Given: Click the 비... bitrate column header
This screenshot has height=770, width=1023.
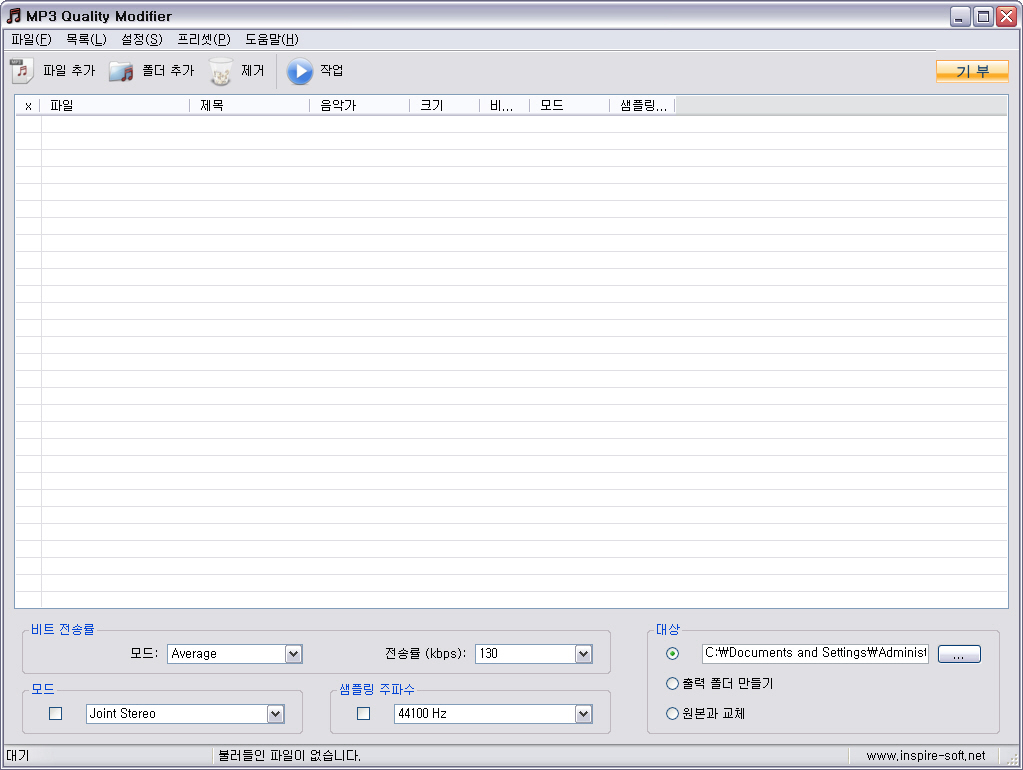Looking at the screenshot, I should (504, 106).
